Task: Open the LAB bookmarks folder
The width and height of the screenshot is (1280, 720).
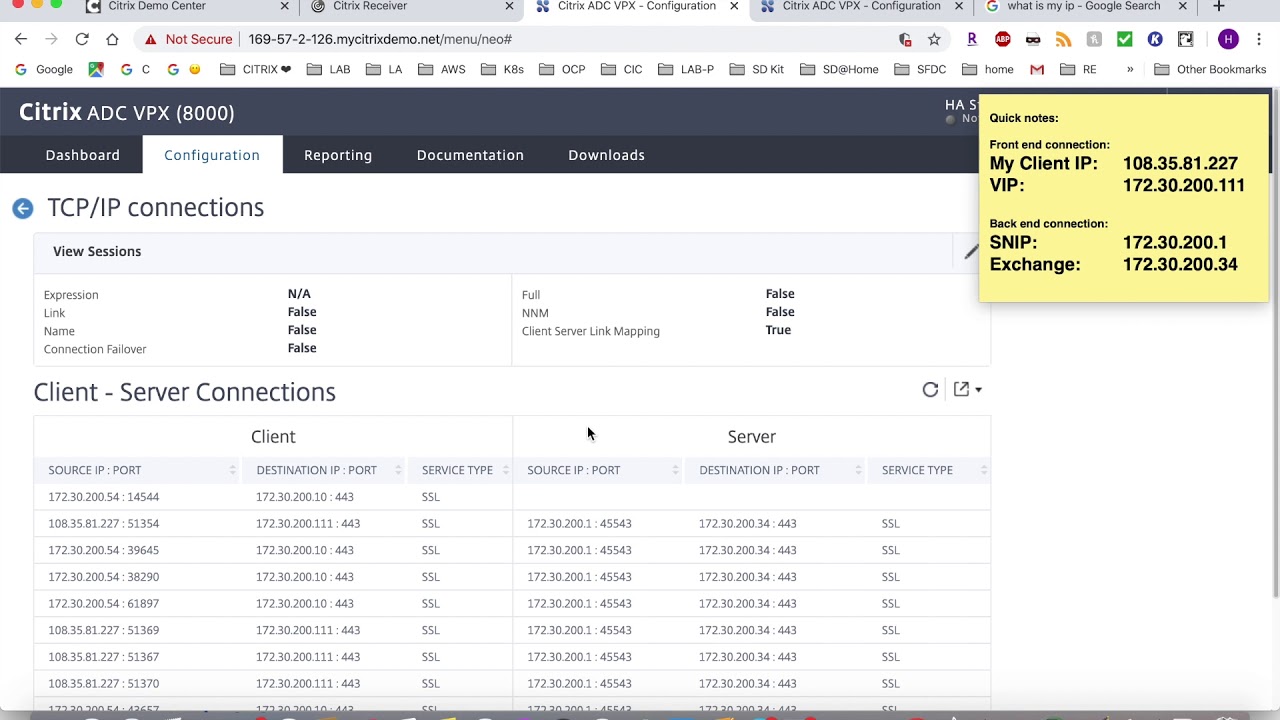Action: (328, 69)
